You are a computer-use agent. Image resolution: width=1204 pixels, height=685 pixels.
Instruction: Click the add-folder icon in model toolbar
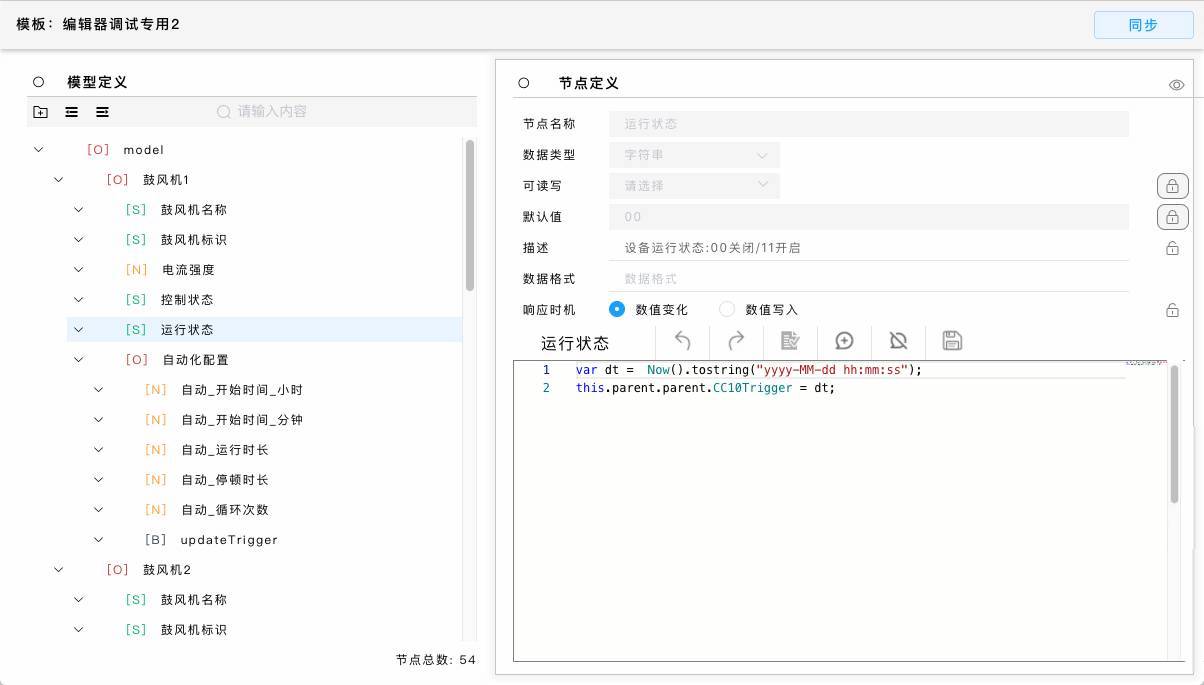click(40, 112)
